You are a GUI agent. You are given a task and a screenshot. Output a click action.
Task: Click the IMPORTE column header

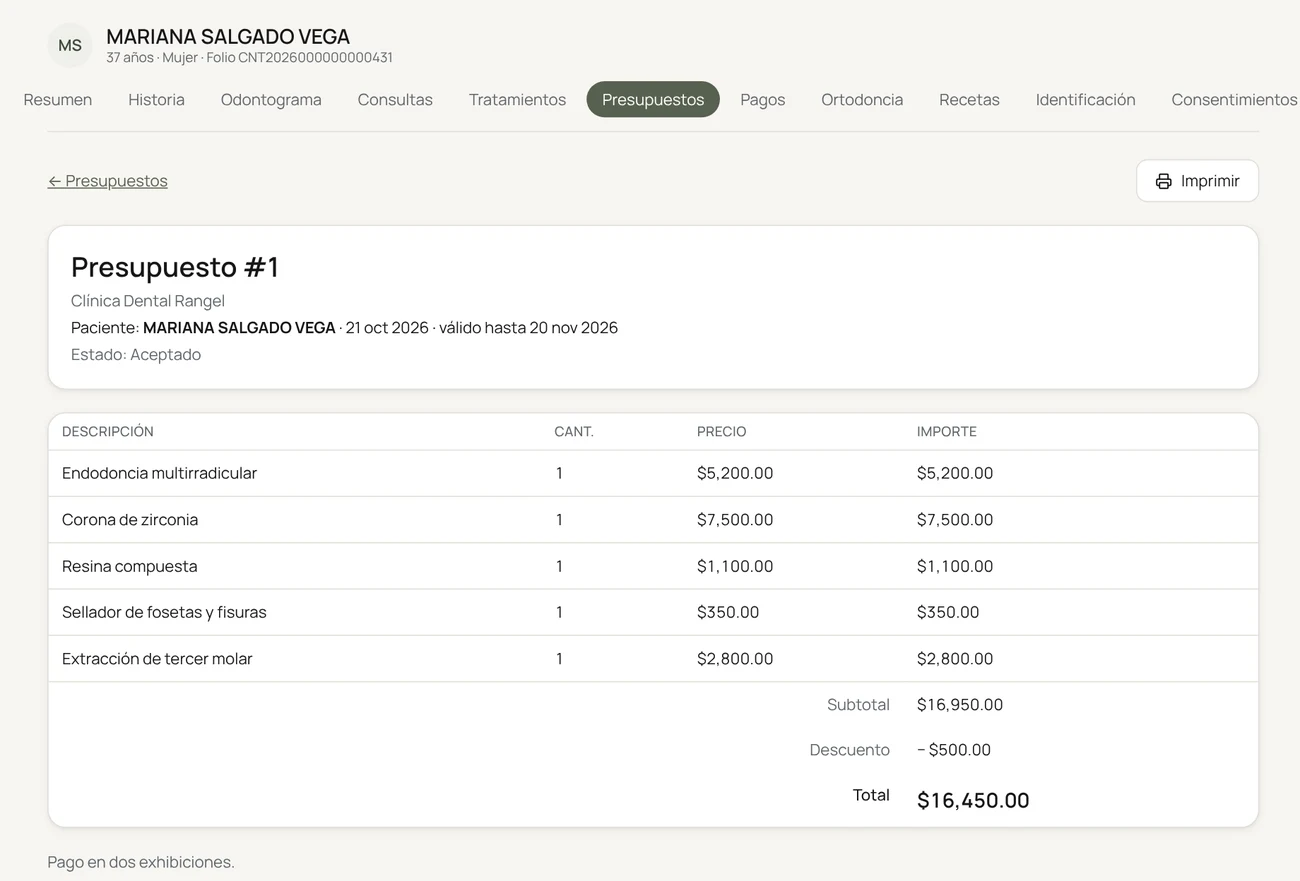[947, 432]
